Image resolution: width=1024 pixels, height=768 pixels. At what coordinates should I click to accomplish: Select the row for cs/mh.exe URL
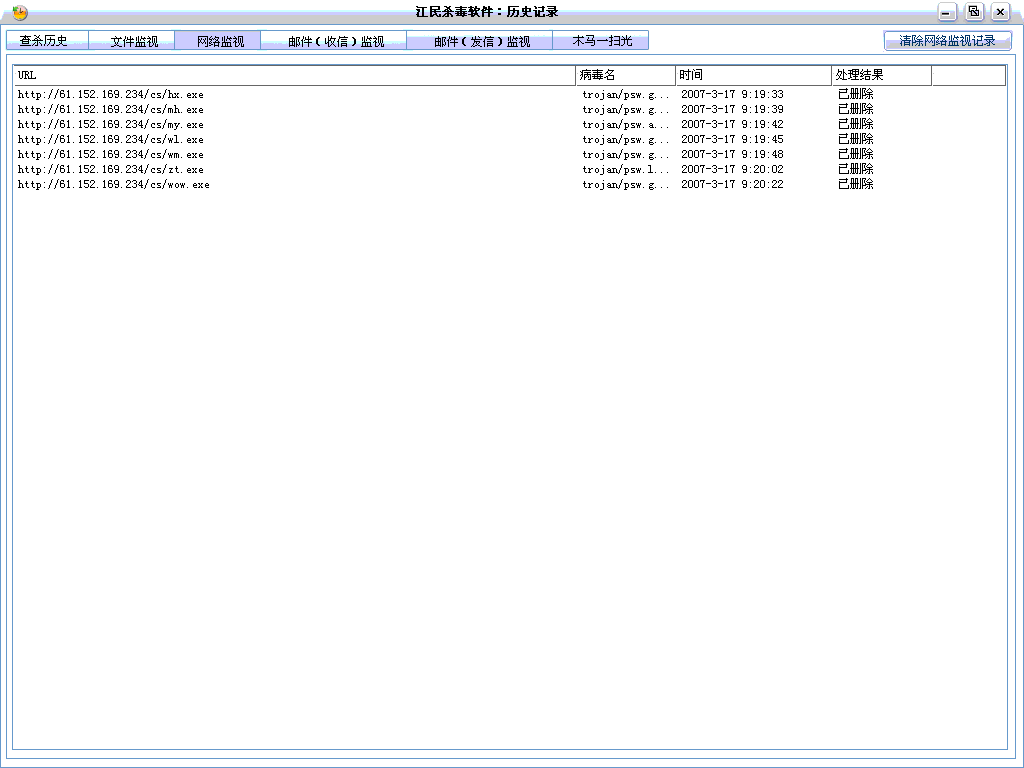click(511, 109)
